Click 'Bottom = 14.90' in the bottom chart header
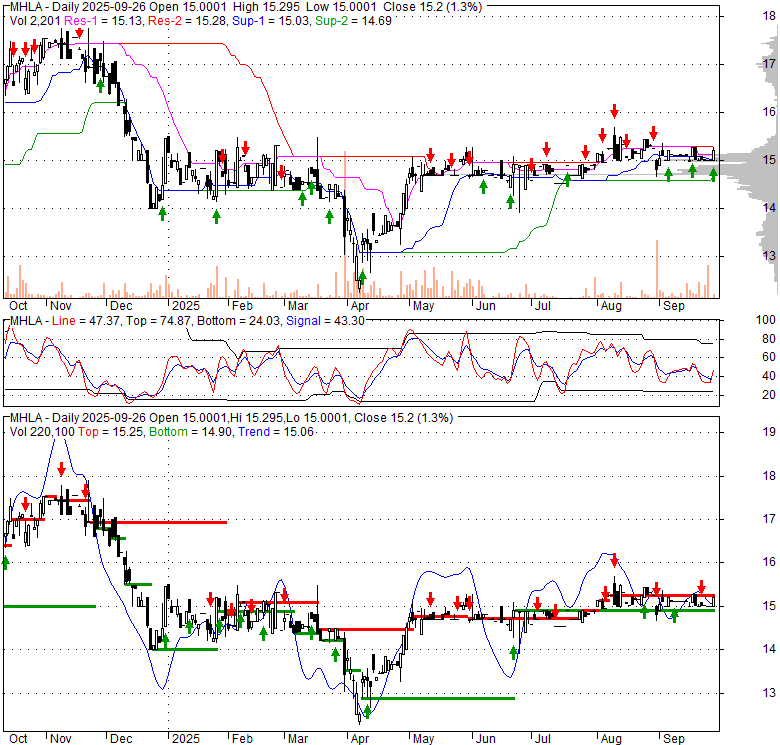The width and height of the screenshot is (780, 745). [x=191, y=432]
